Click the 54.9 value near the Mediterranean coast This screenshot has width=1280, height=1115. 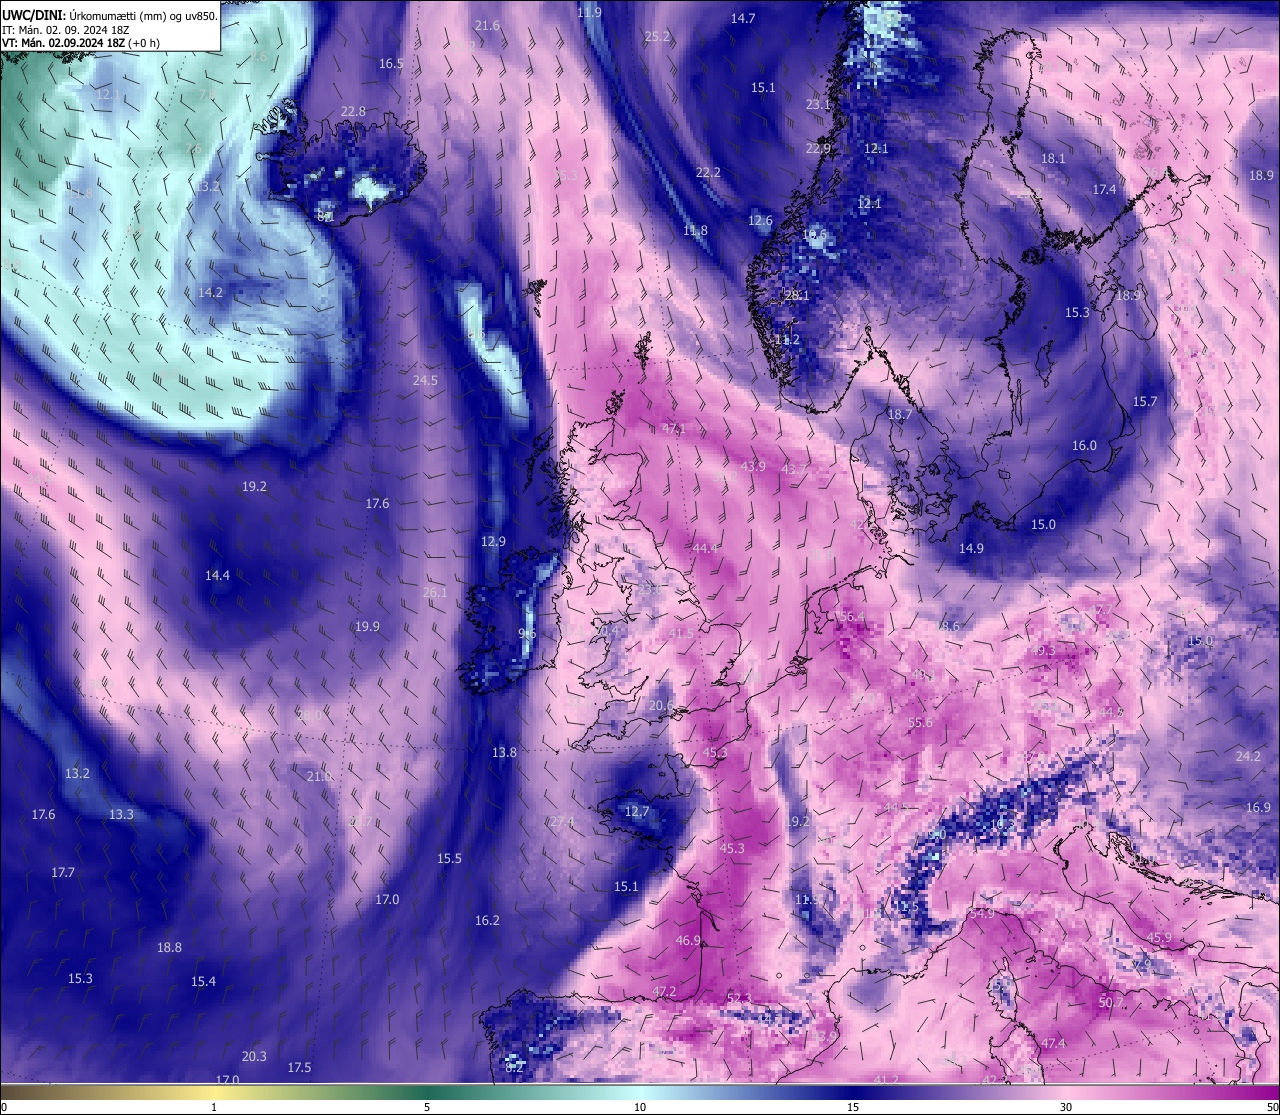coord(982,913)
